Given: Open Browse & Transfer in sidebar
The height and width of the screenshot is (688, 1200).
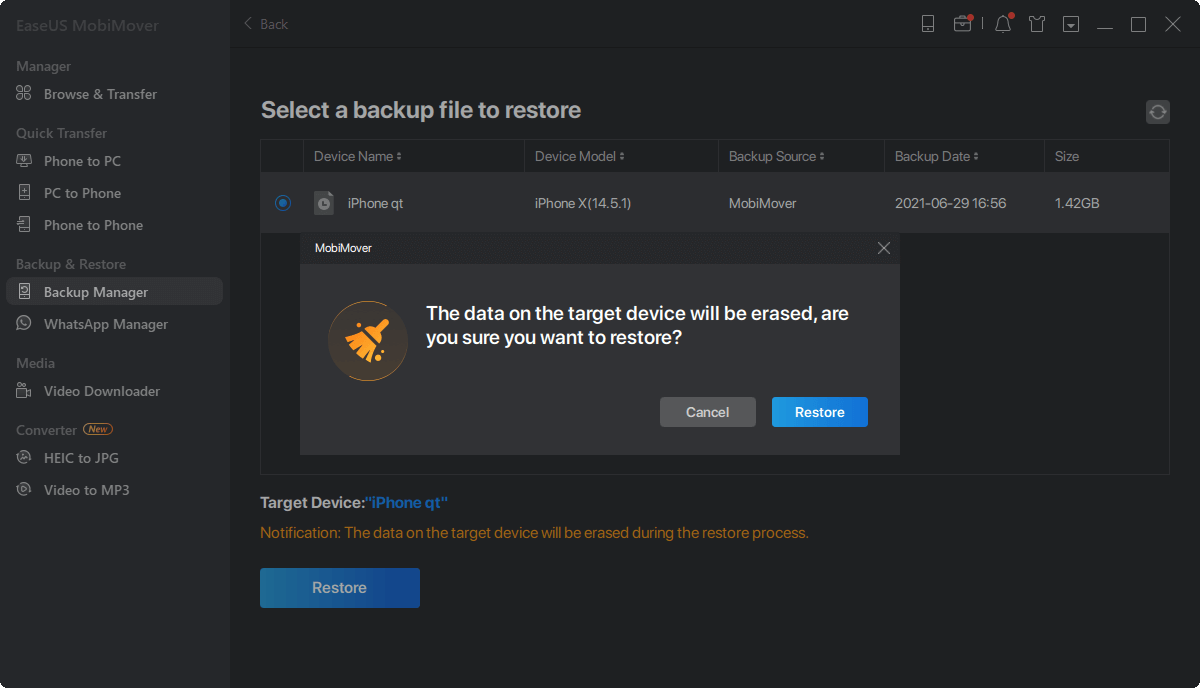Looking at the screenshot, I should point(100,94).
